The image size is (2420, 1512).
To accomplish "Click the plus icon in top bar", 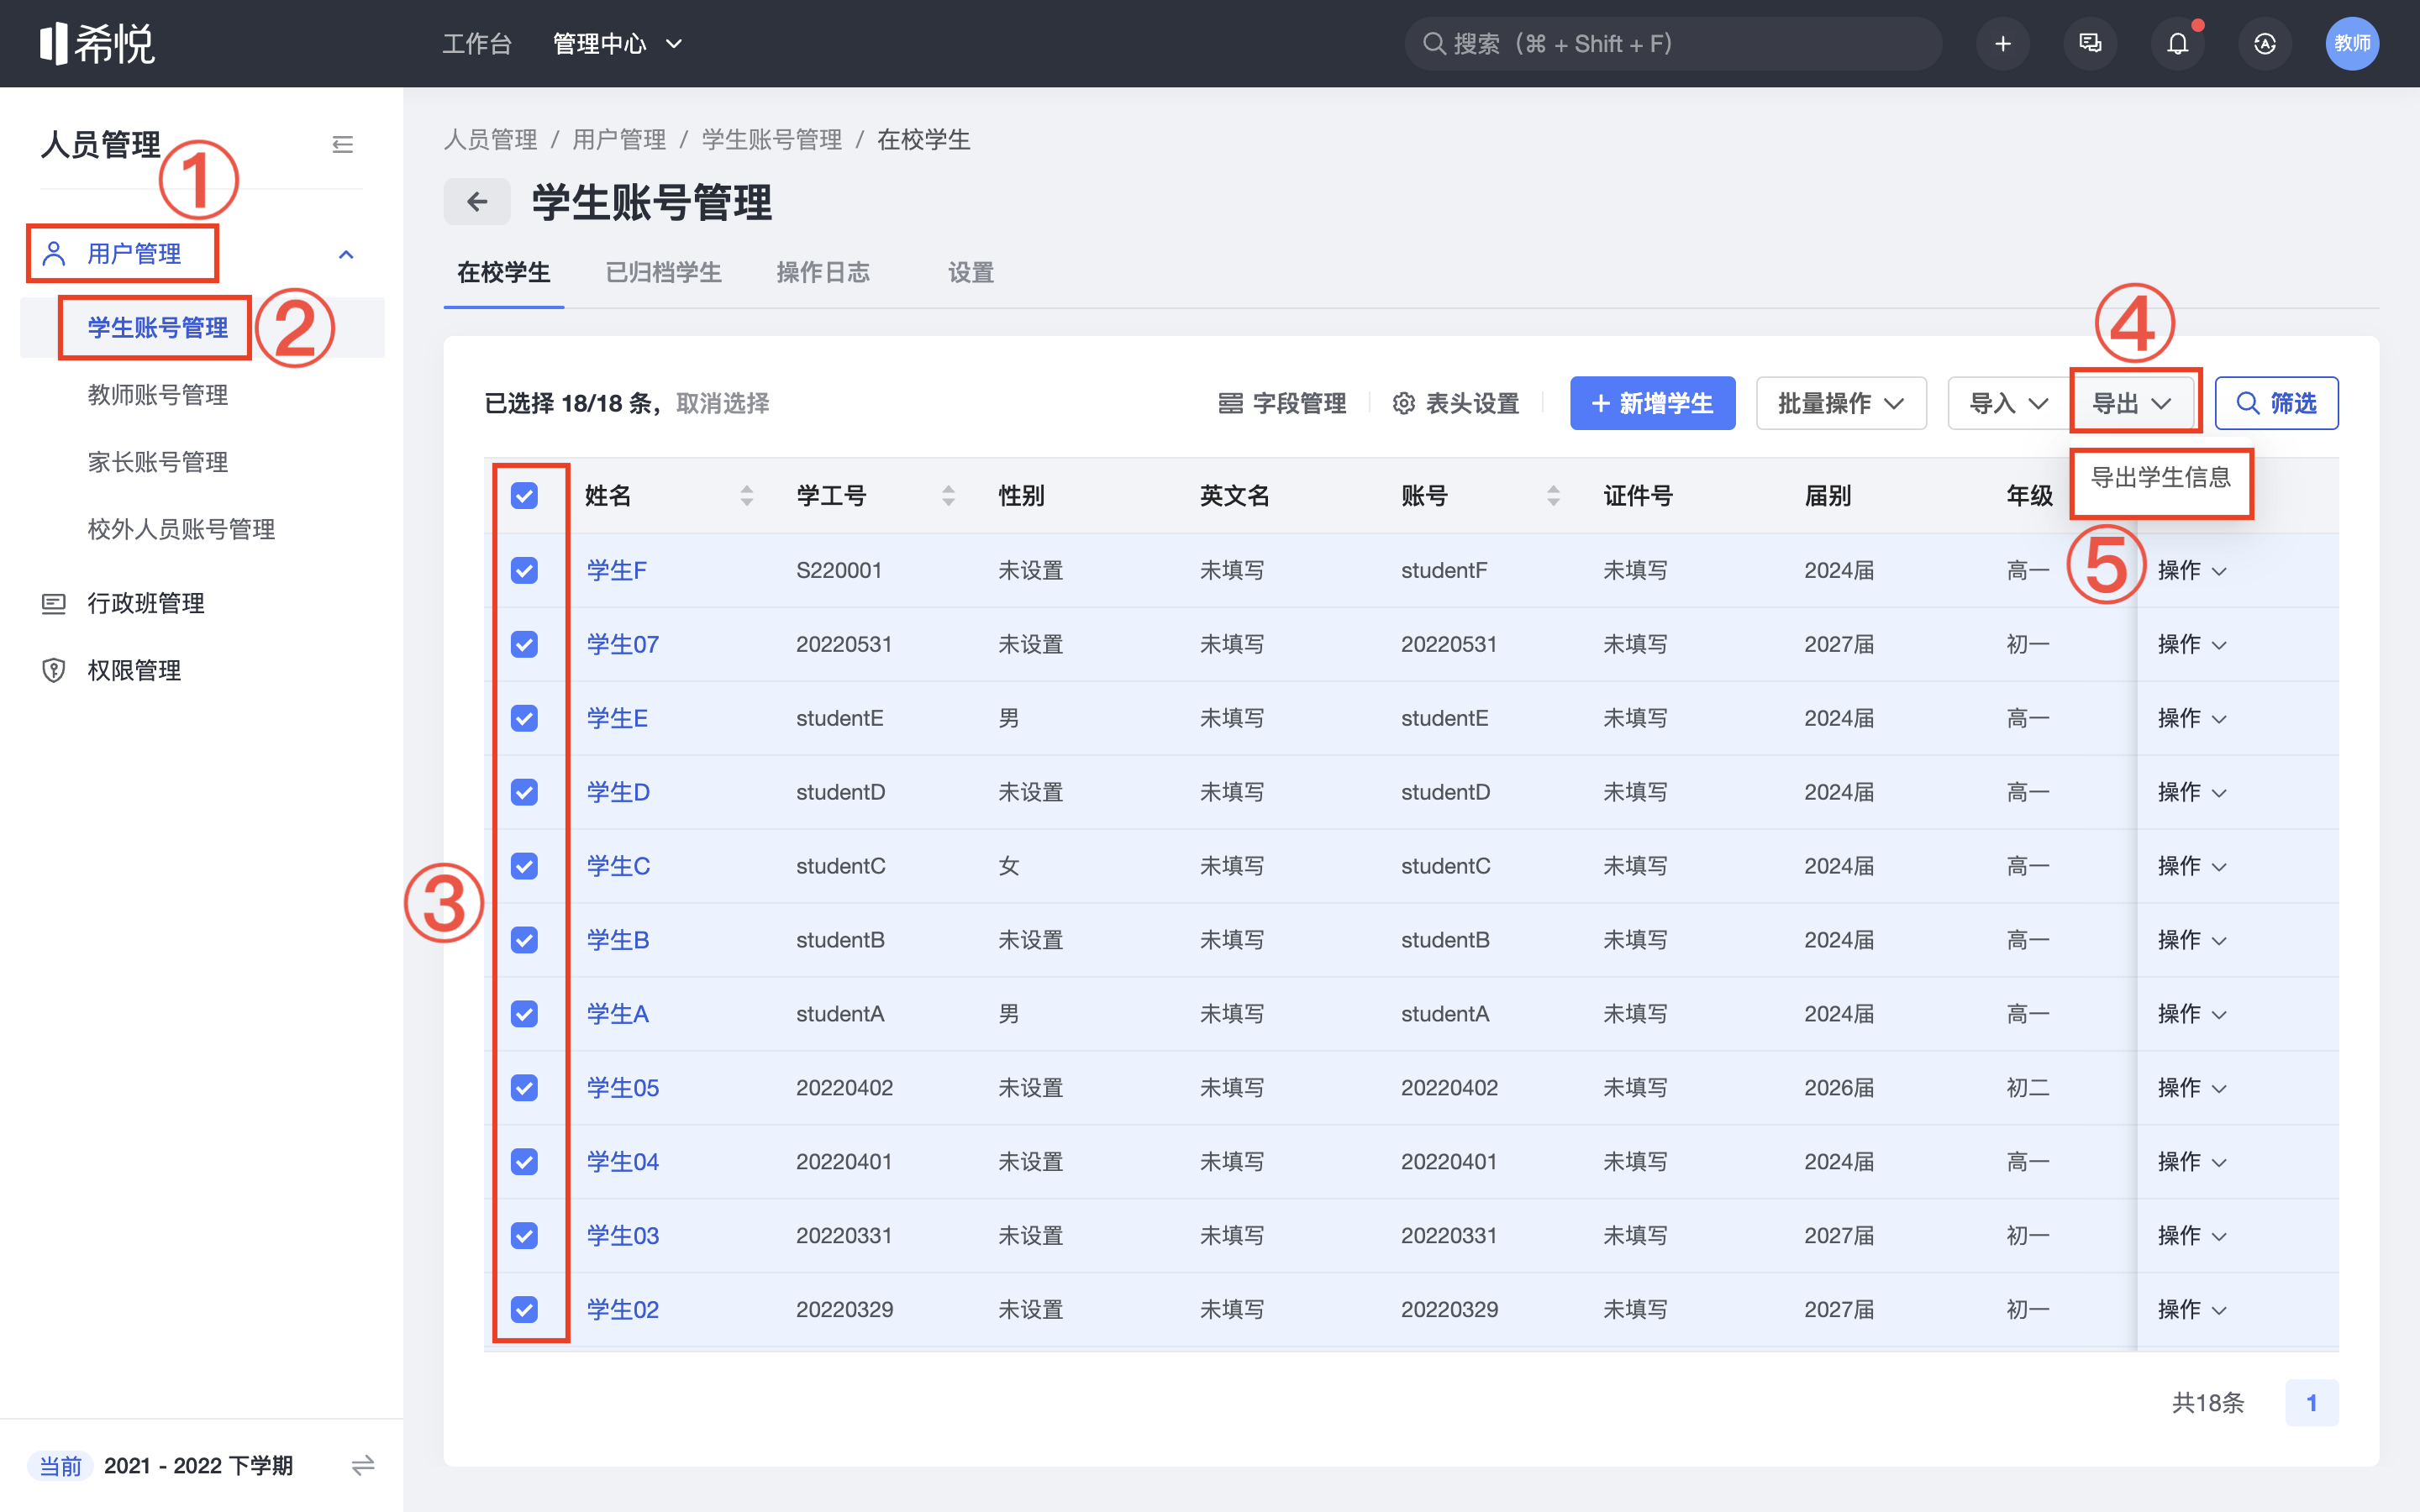I will pyautogui.click(x=2002, y=43).
